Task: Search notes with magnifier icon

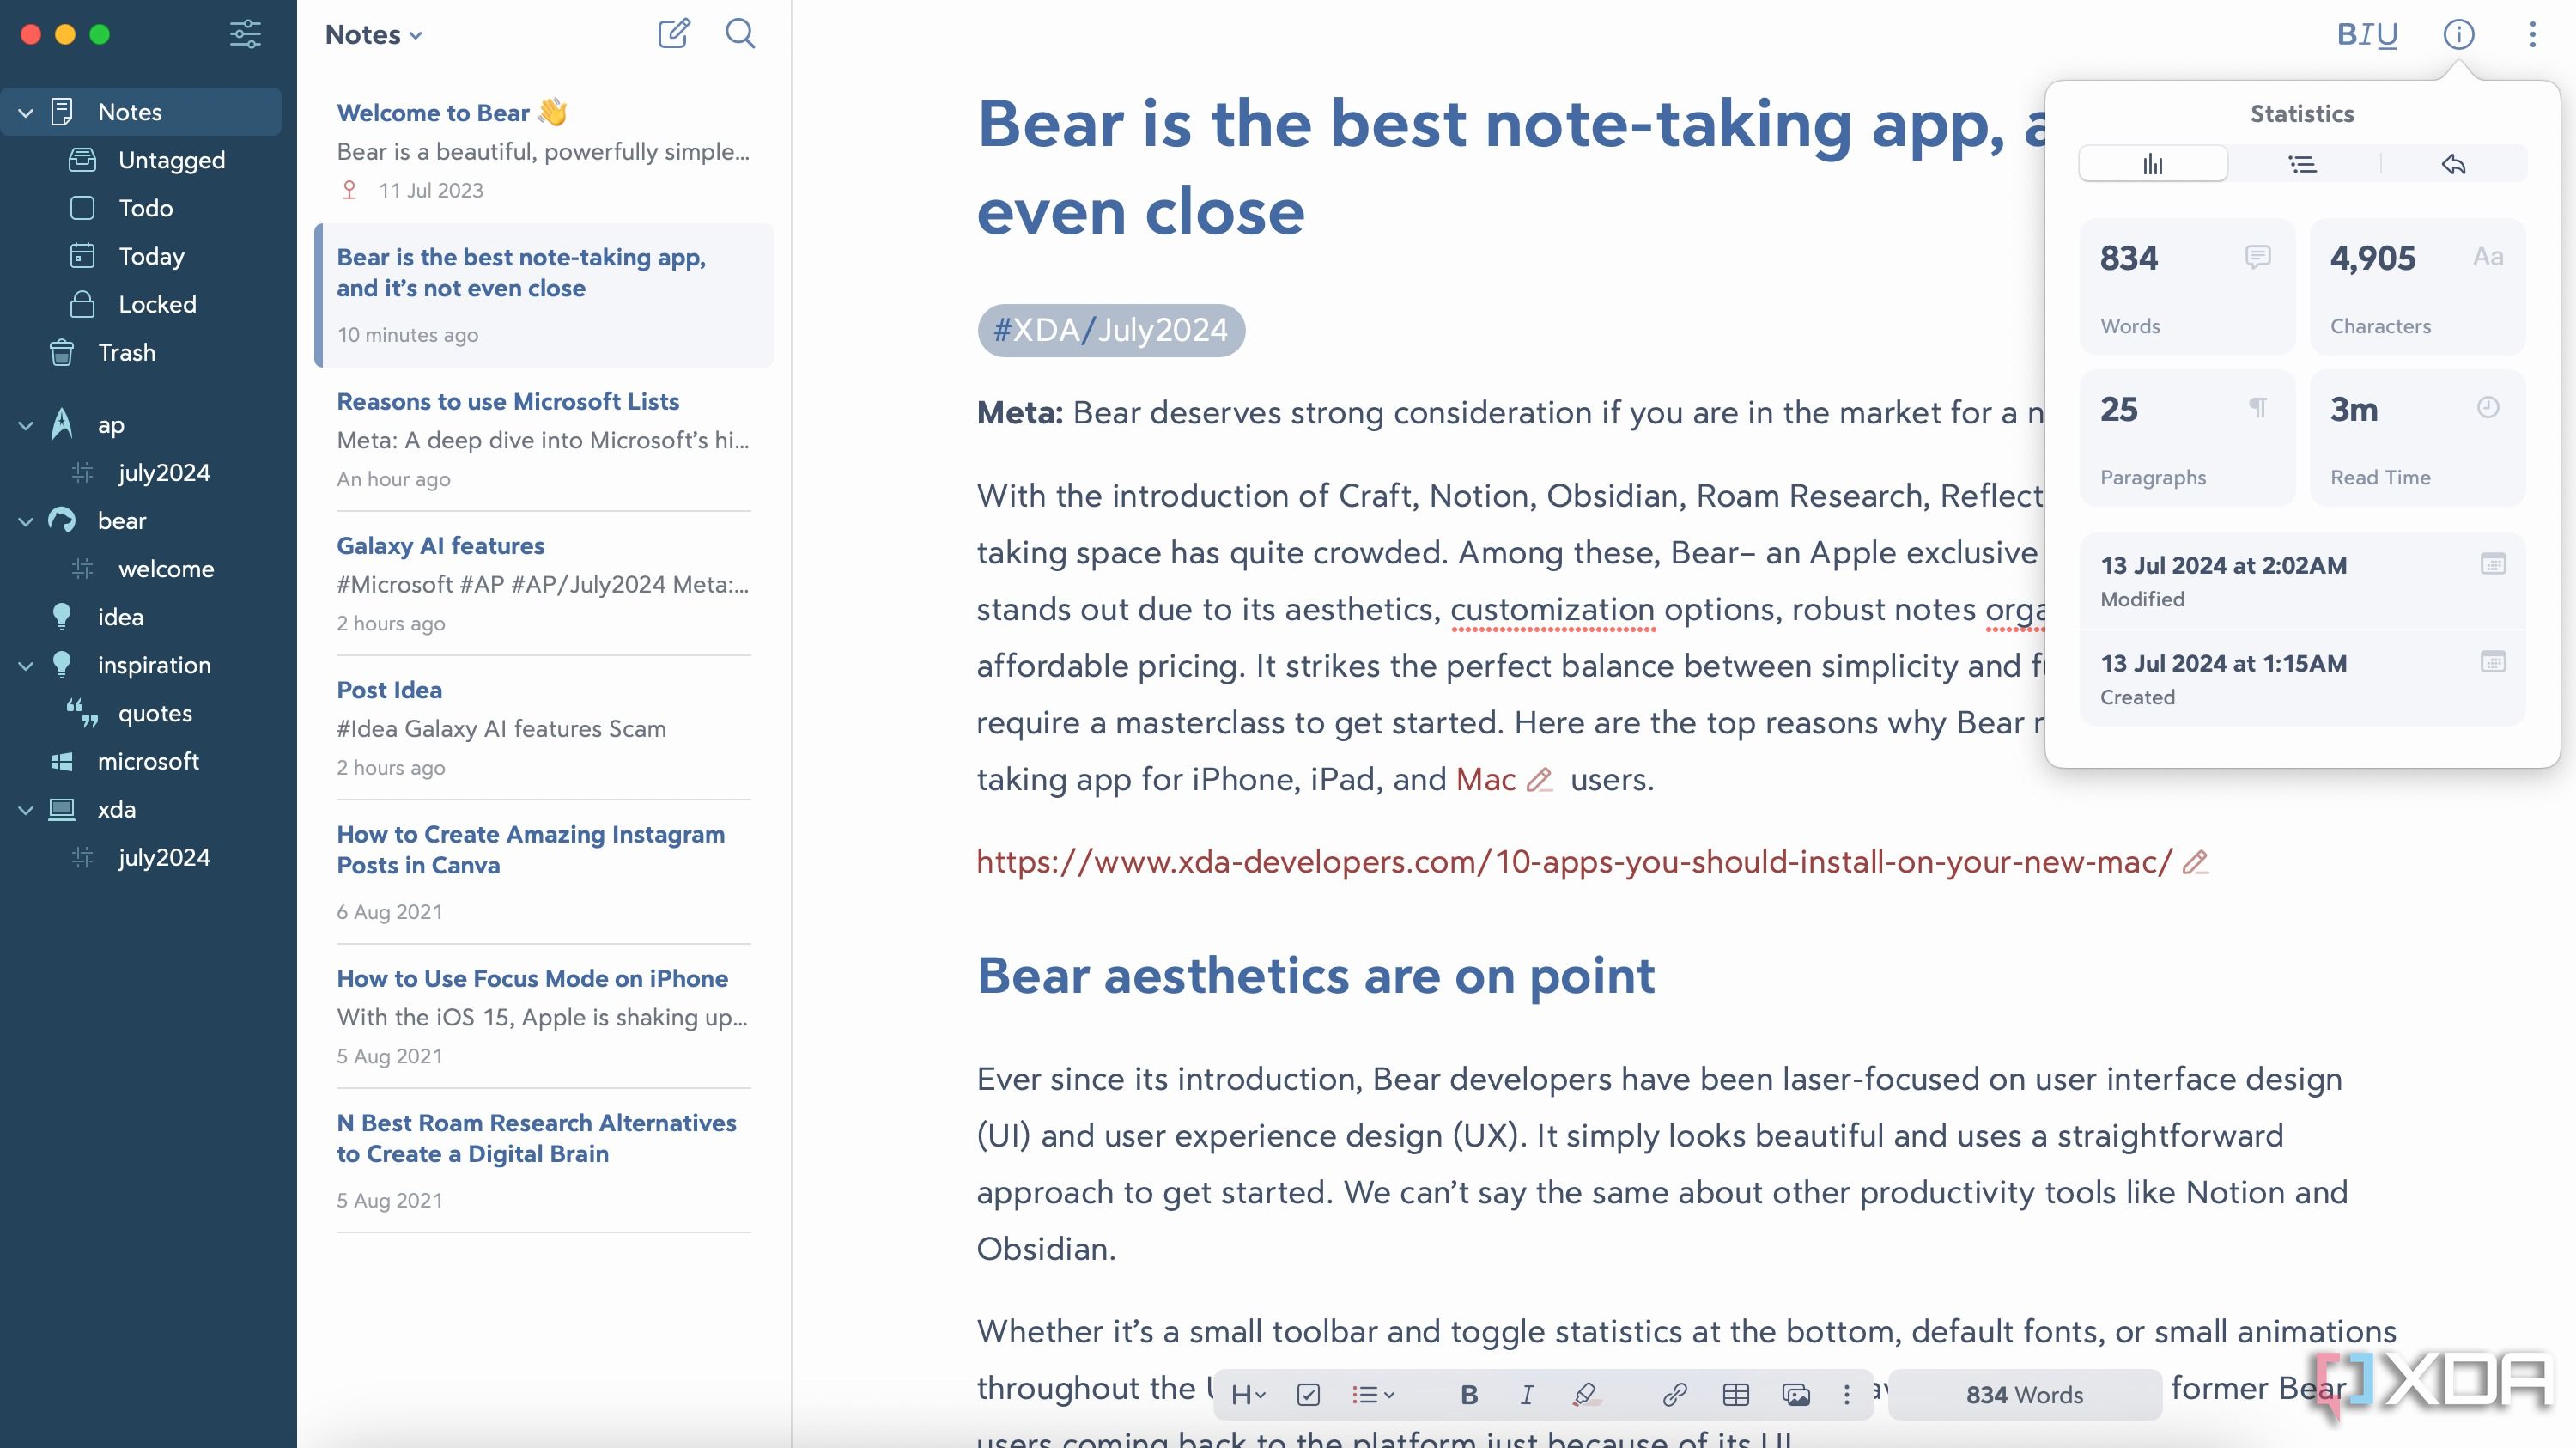Action: click(740, 33)
